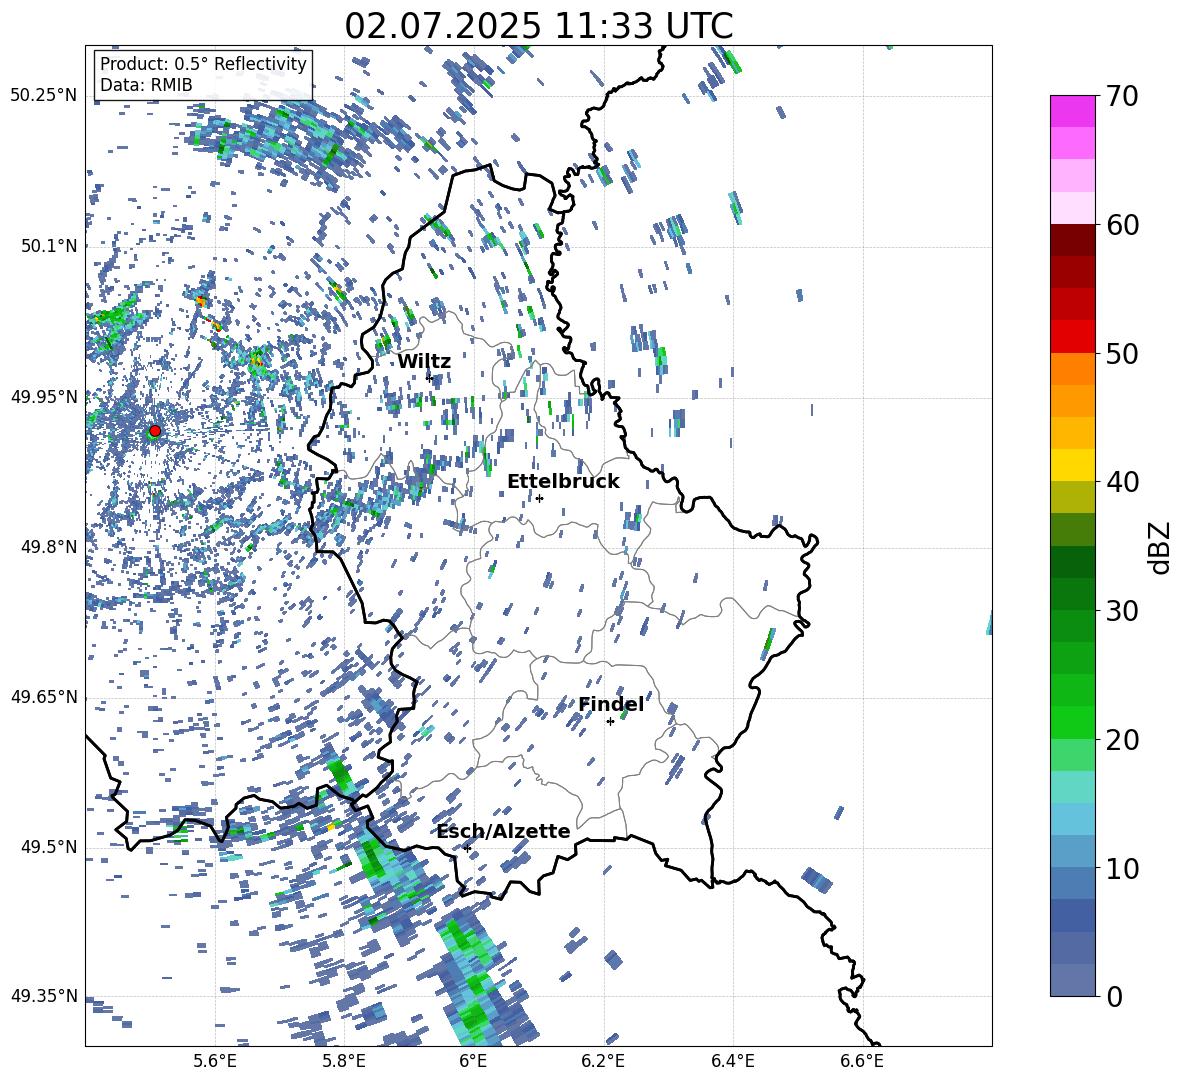1184x1081 pixels.
Task: Click the 10 tick label on the colorbar
Action: pos(1122,868)
